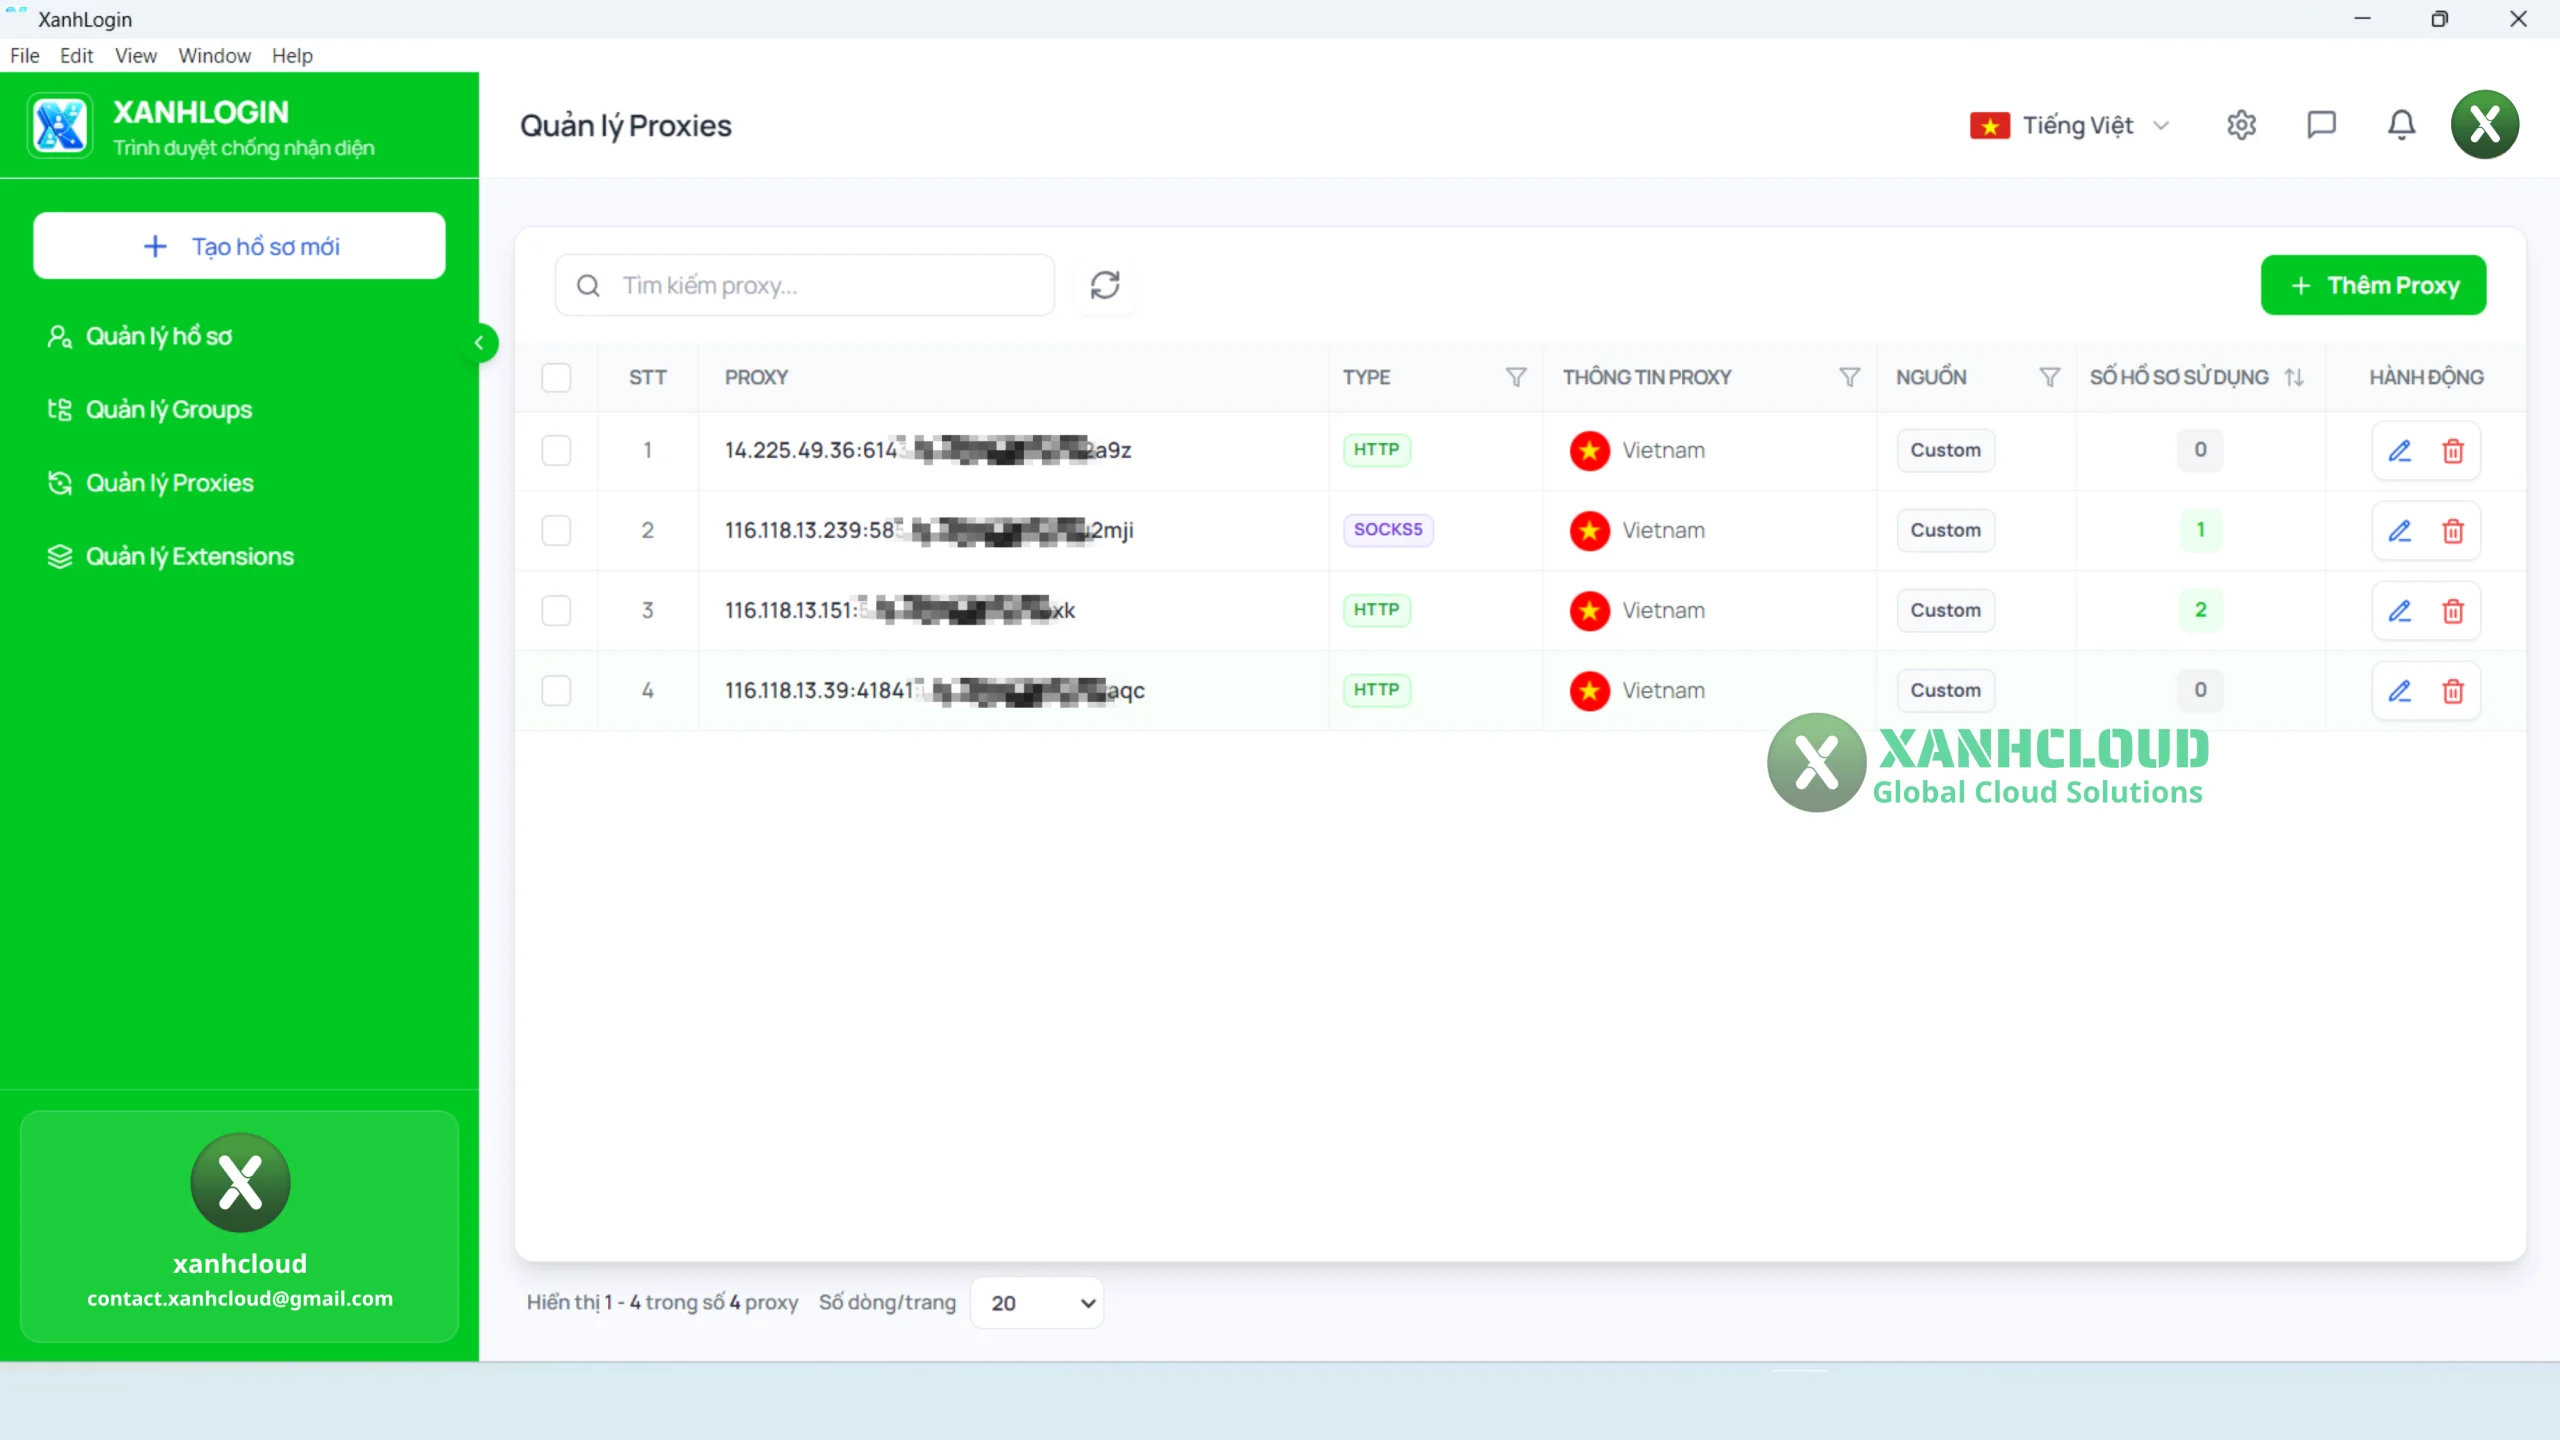This screenshot has height=1440, width=2560.
Task: Click the PROXY column header
Action: [756, 377]
